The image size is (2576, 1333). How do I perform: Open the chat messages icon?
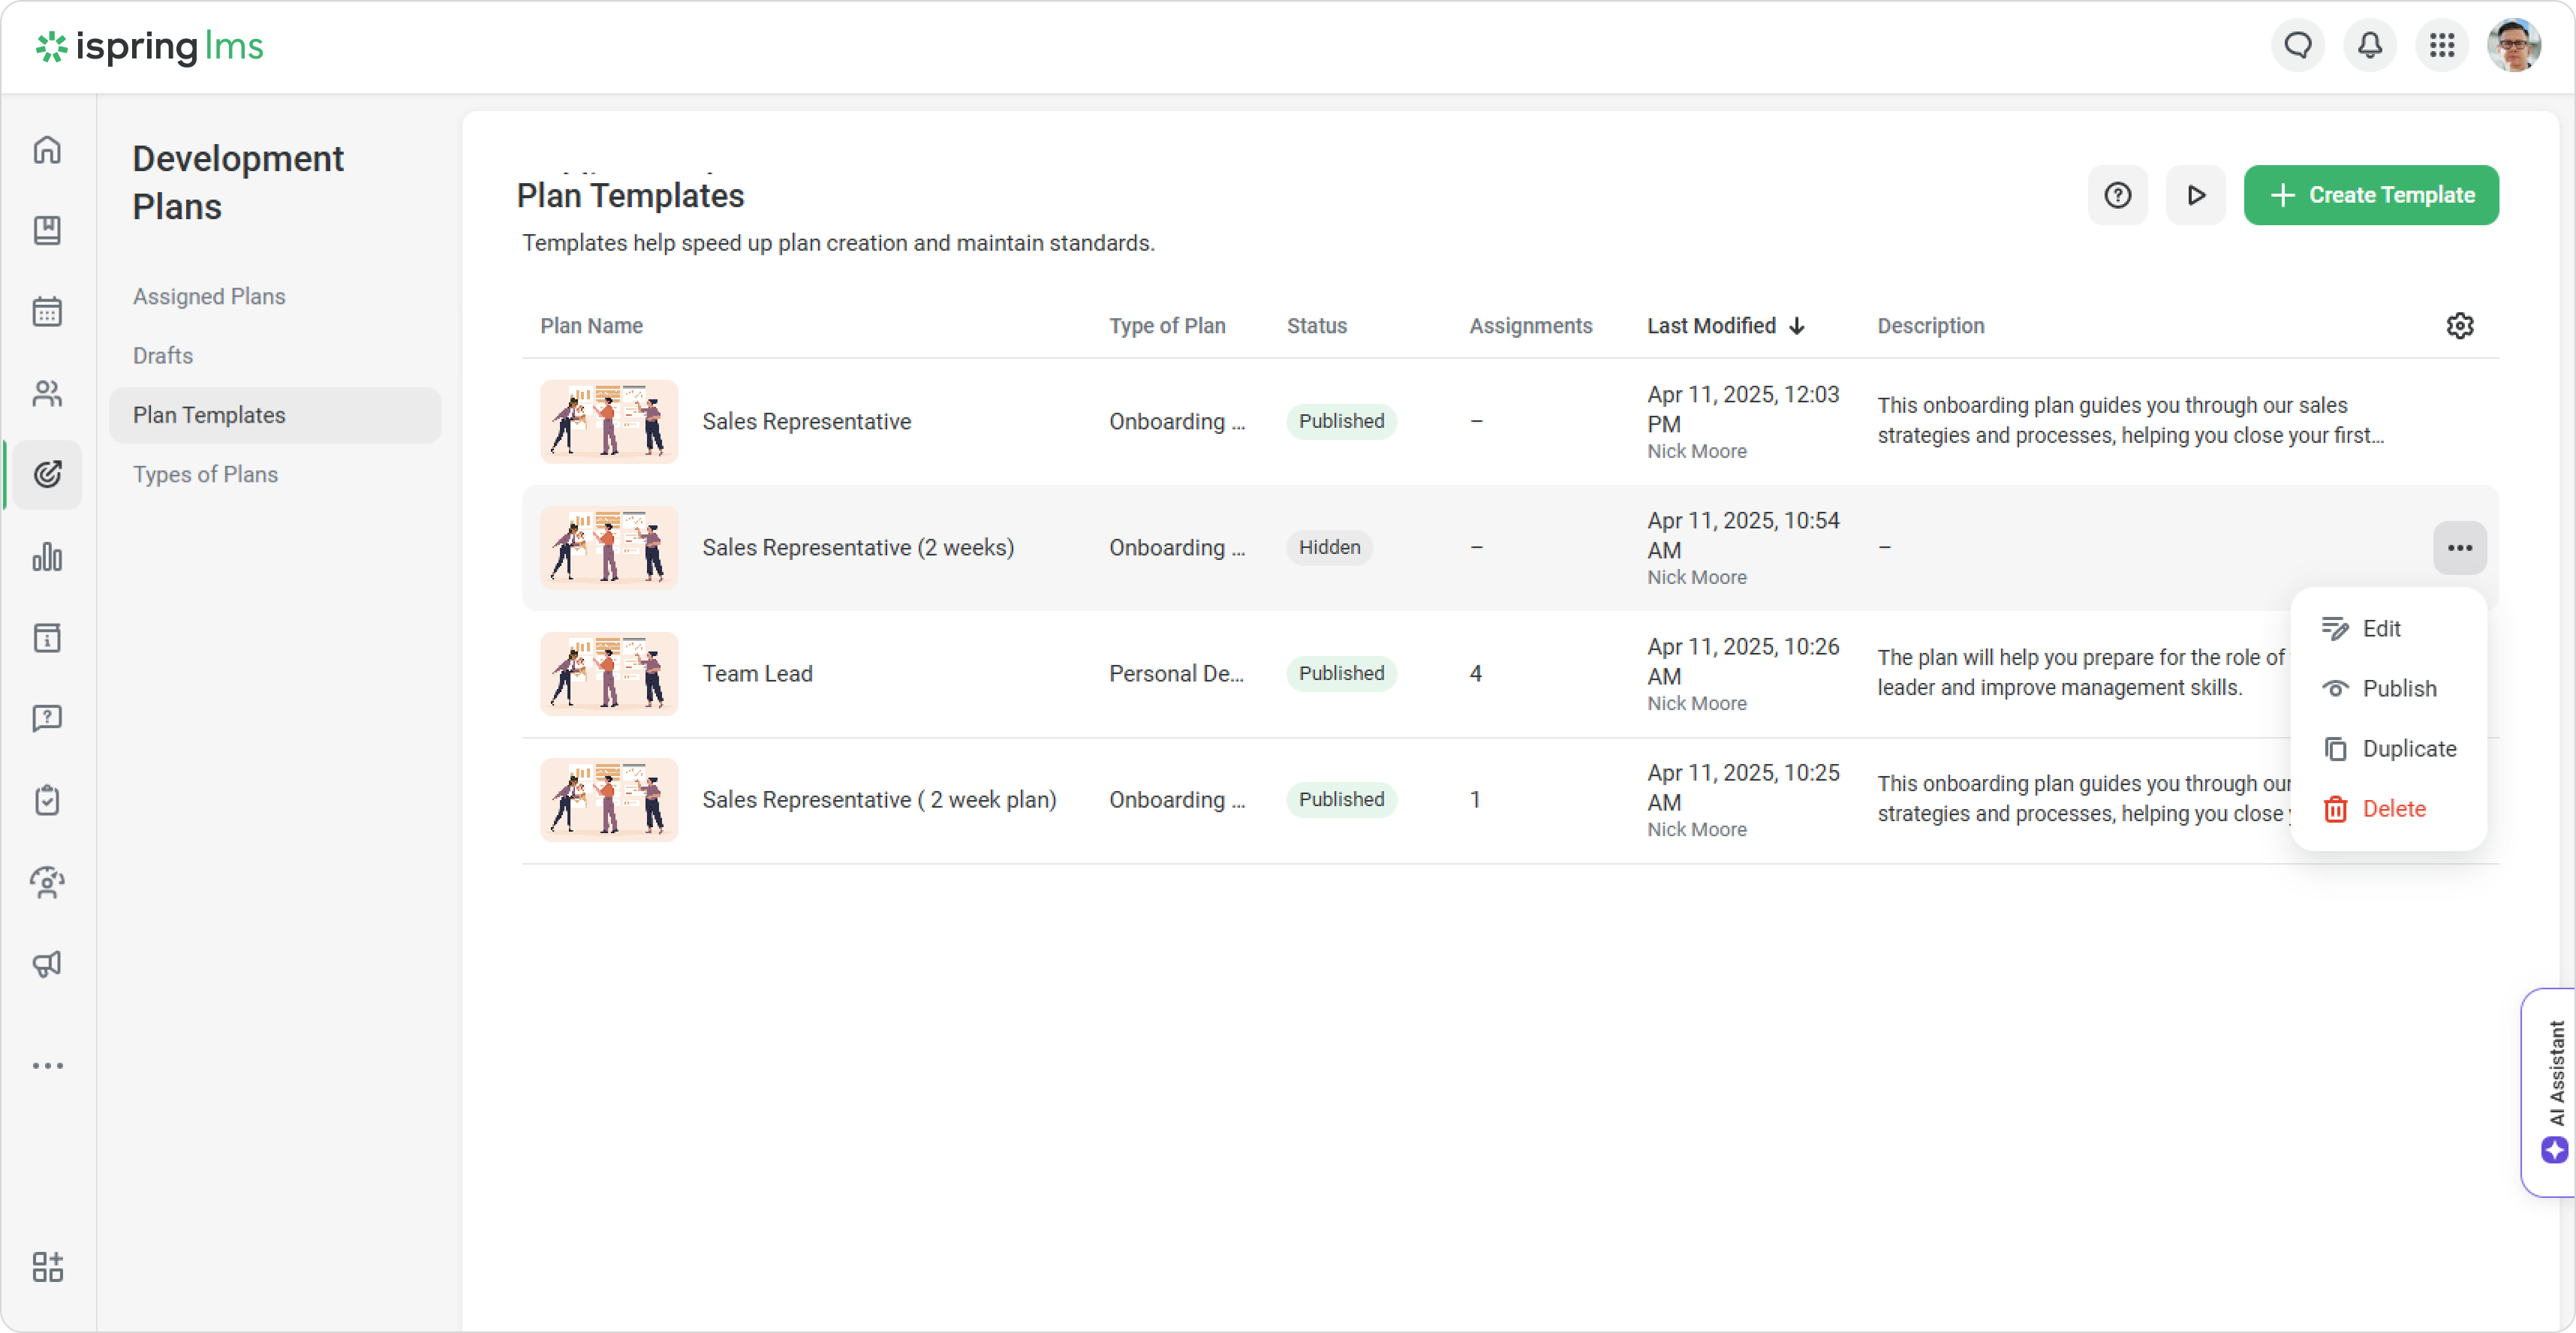tap(2298, 46)
